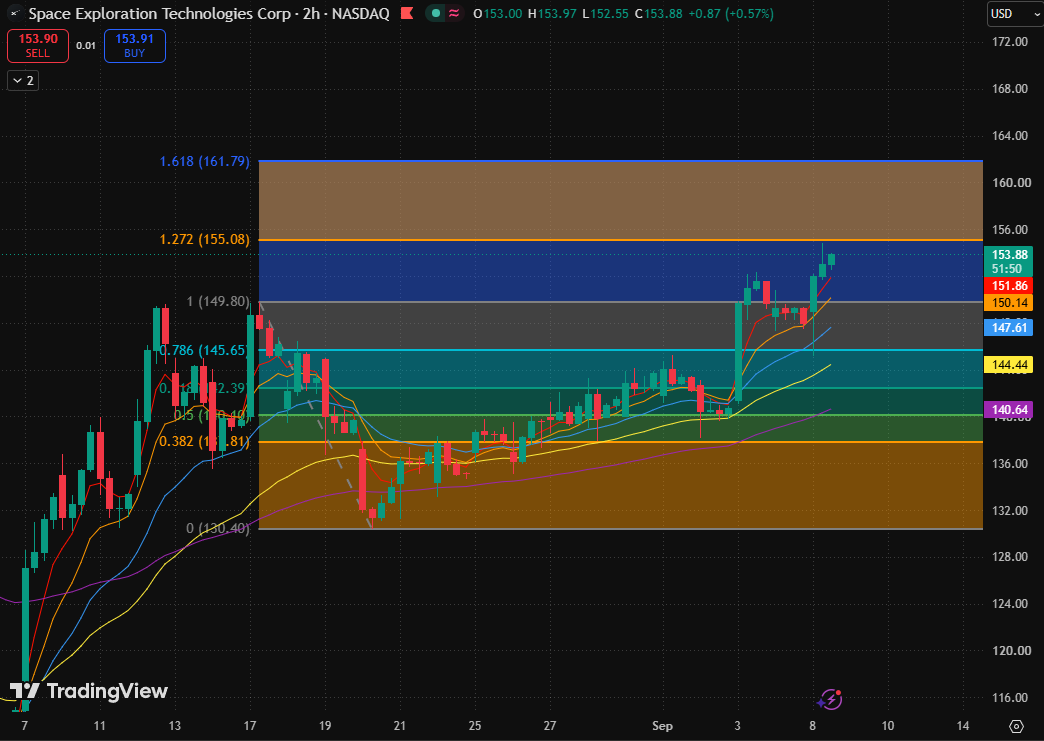Image resolution: width=1044 pixels, height=741 pixels.
Task: Click the low value L152.55
Action: point(605,13)
